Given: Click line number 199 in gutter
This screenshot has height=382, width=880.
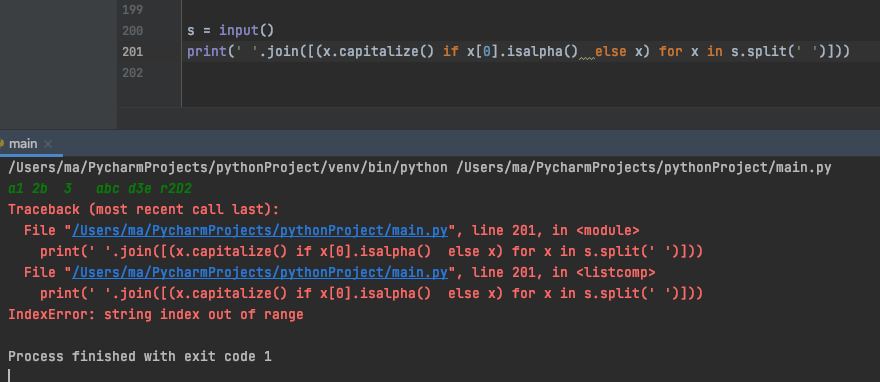Looking at the screenshot, I should 132,10.
